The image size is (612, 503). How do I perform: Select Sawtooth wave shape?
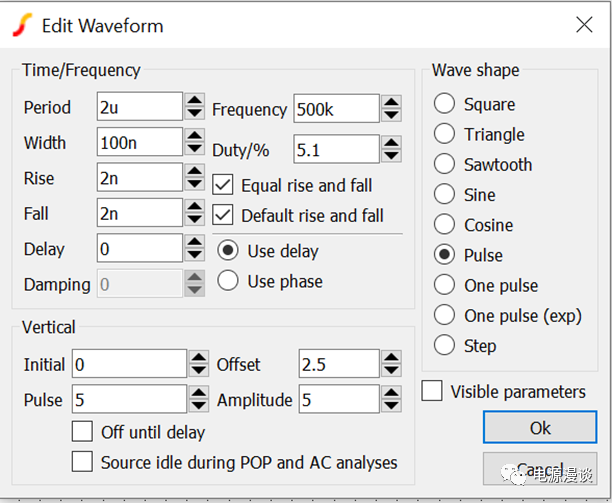pos(445,165)
